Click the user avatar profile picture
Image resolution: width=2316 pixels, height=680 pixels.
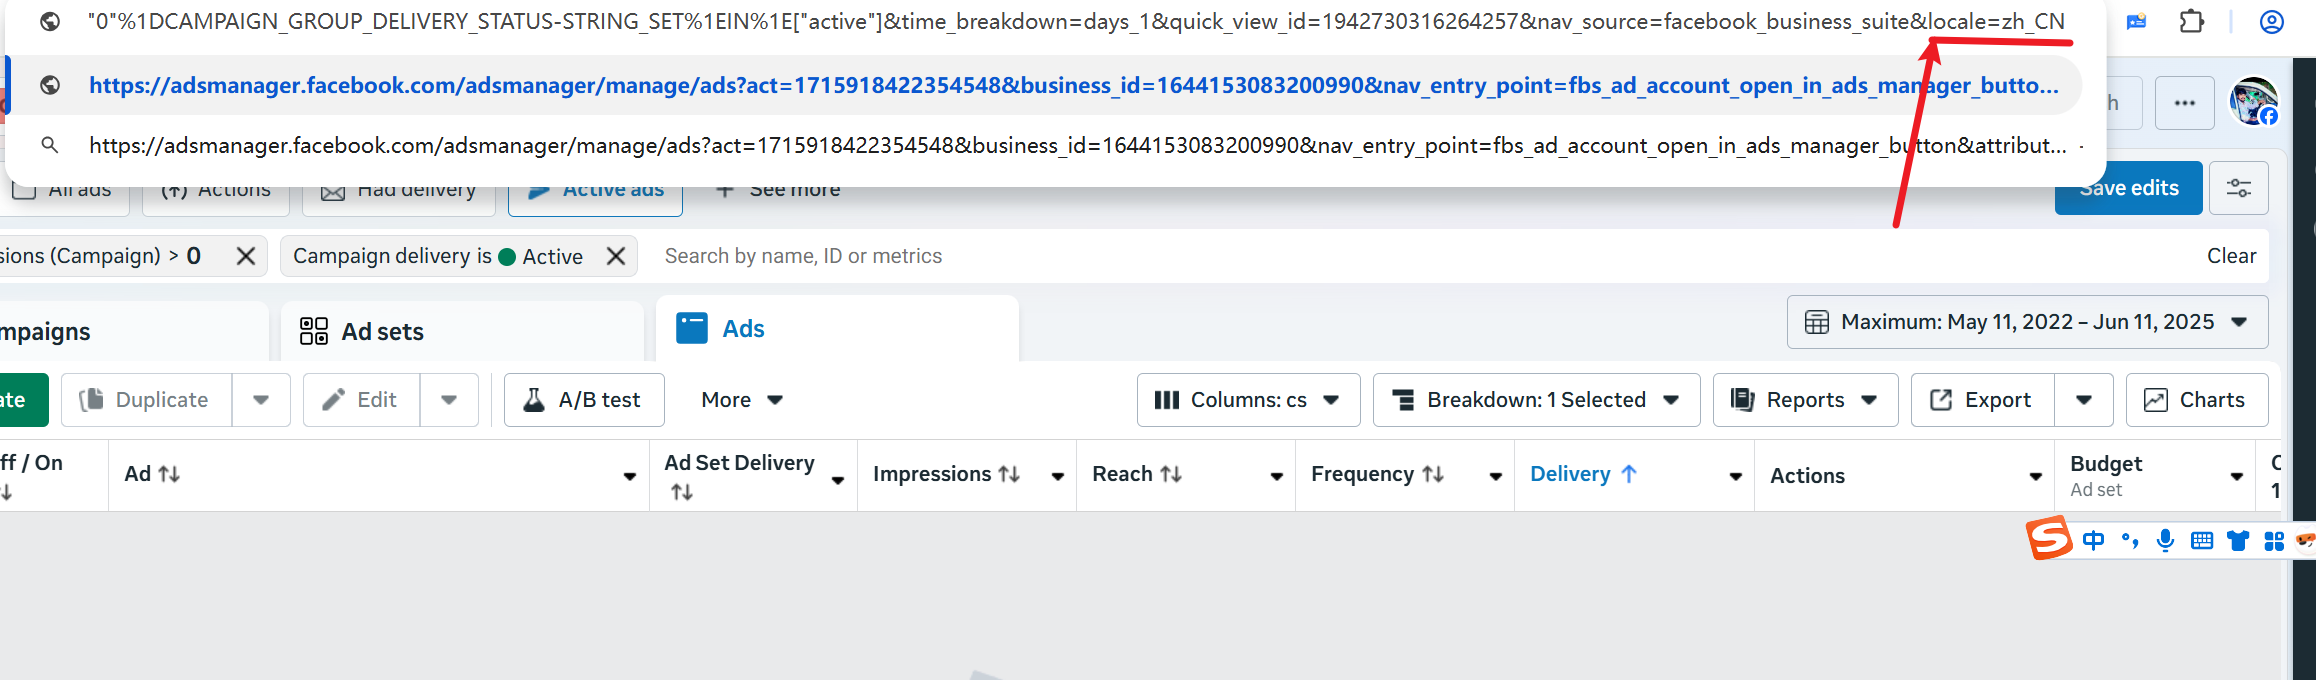[2253, 101]
